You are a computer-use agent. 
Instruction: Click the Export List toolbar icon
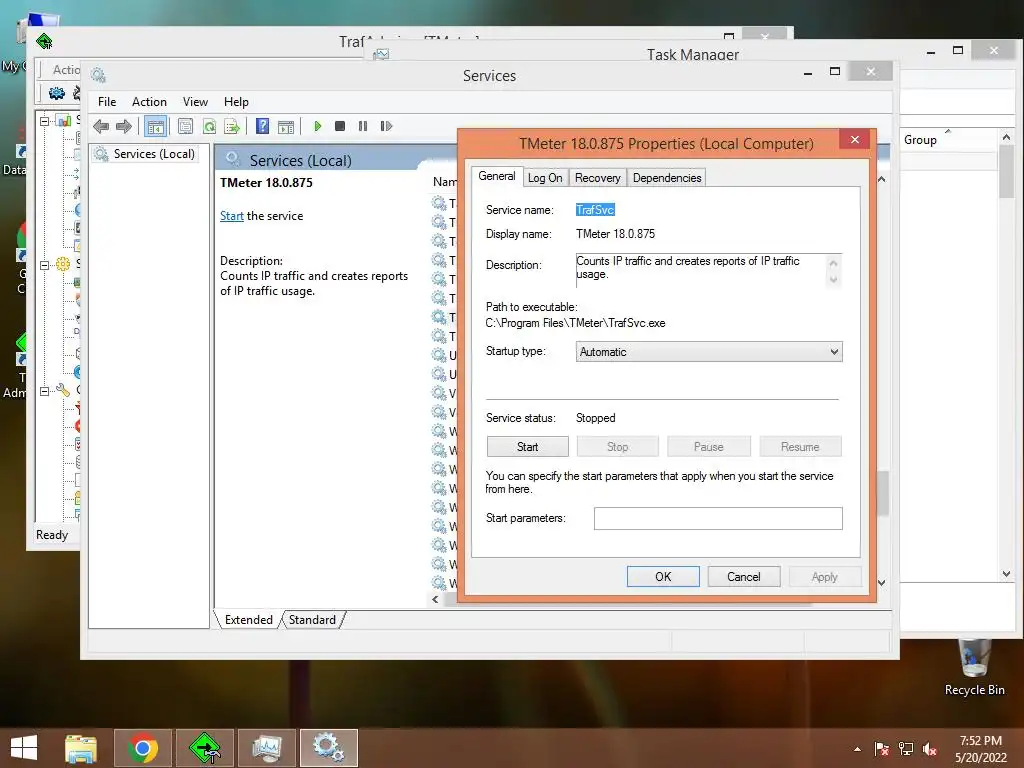tap(232, 126)
